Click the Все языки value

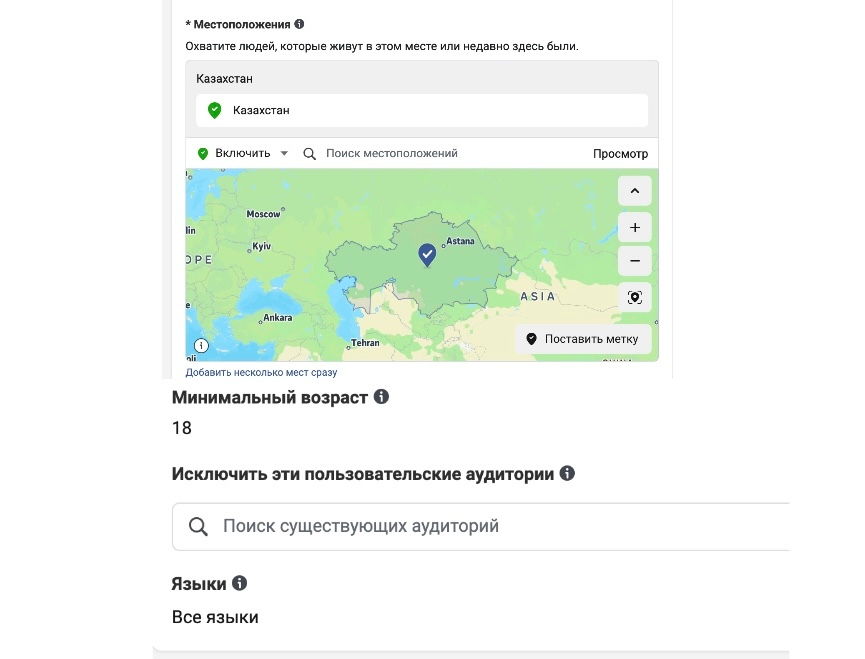215,617
